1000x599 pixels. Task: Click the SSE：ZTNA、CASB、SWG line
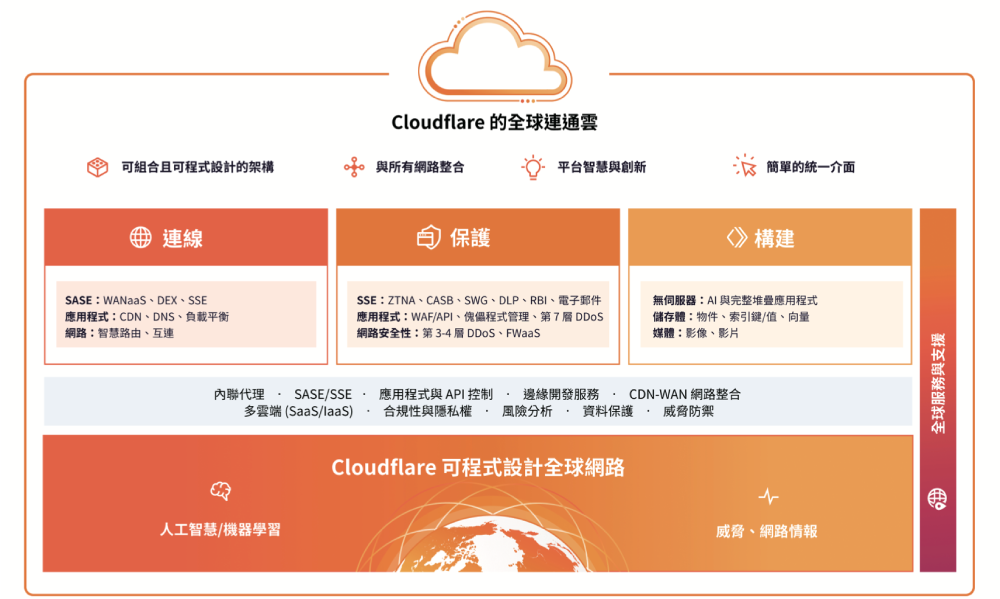pyautogui.click(x=479, y=300)
